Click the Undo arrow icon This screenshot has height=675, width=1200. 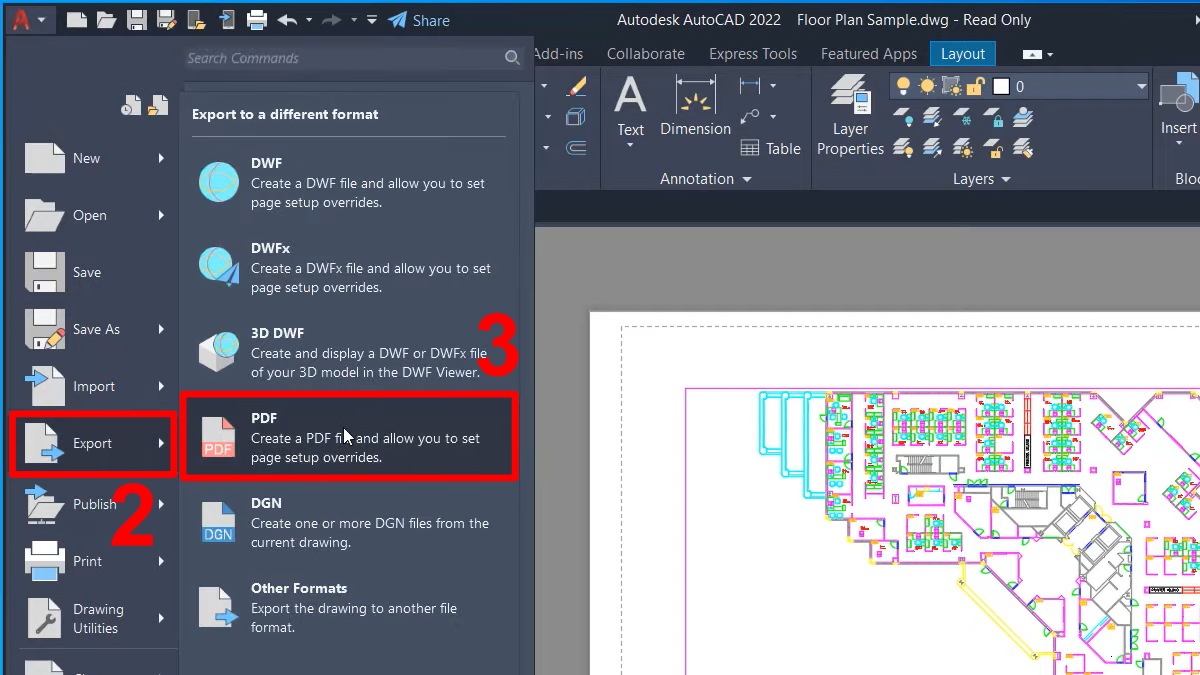tap(288, 19)
